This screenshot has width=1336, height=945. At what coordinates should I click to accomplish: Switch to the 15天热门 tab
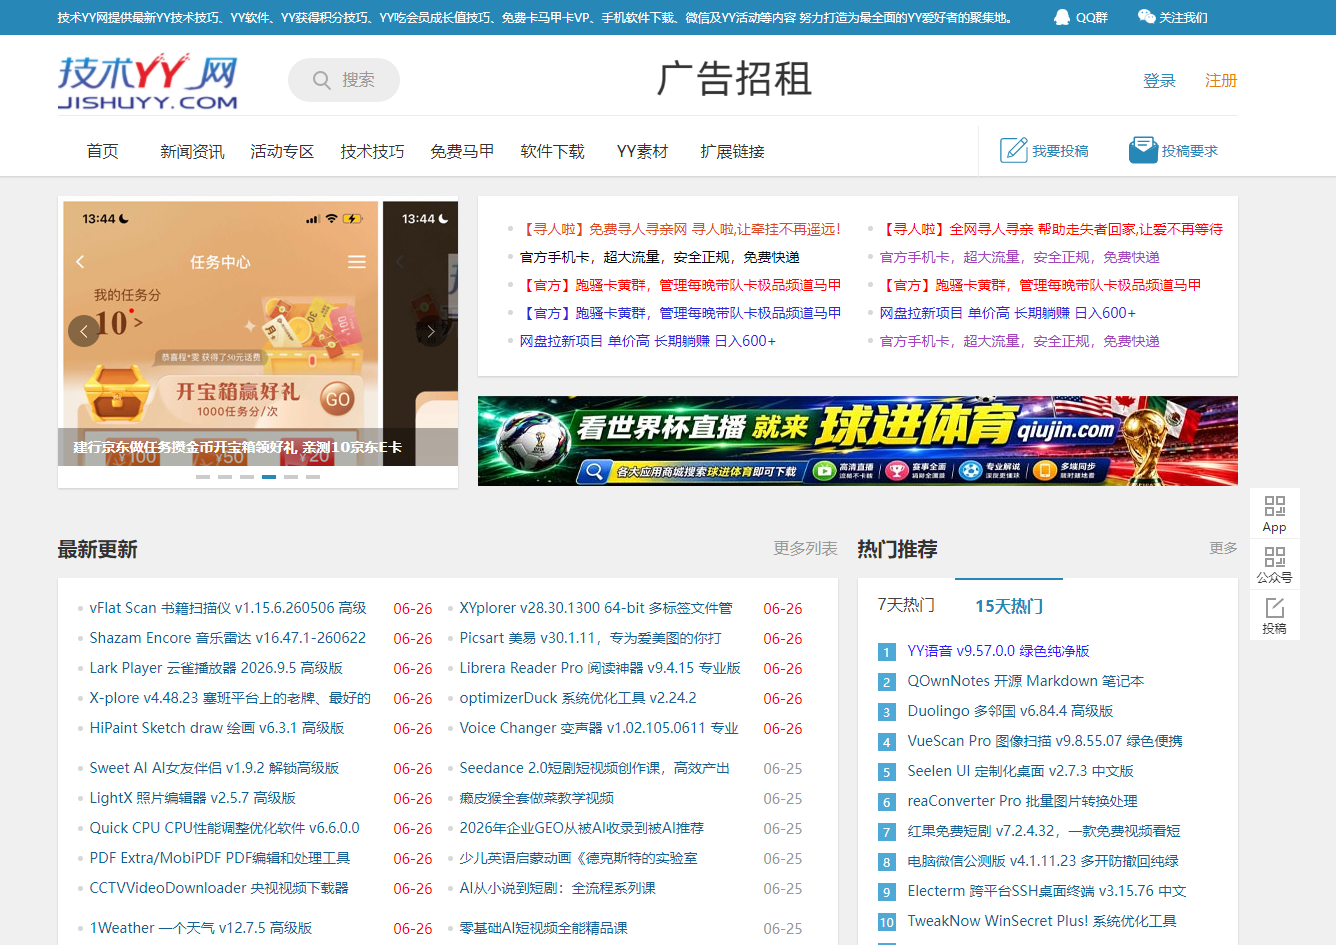(x=1009, y=605)
